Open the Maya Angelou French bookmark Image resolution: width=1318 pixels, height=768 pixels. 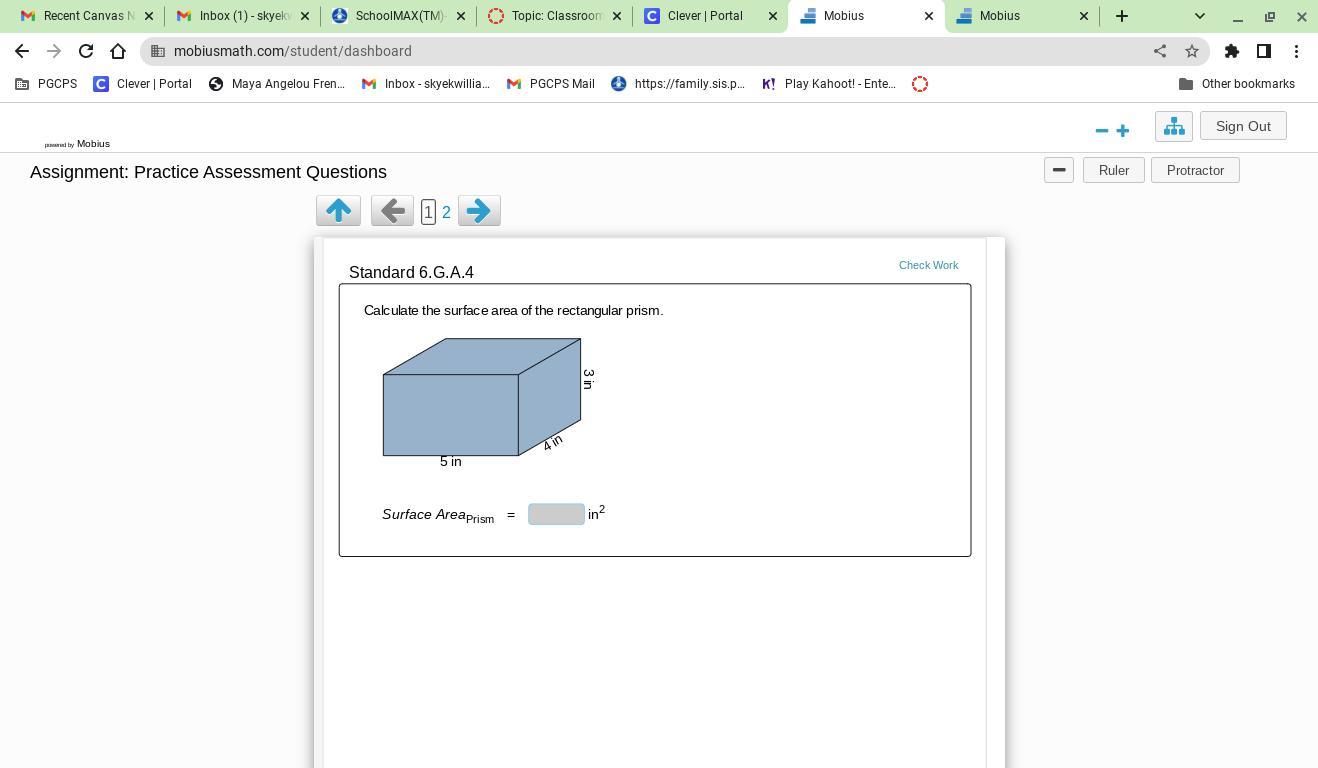pyautogui.click(x=276, y=84)
